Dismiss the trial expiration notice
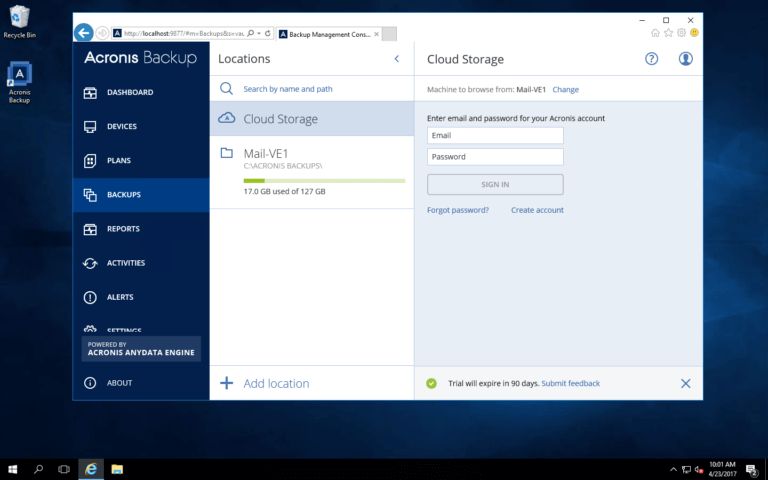The height and width of the screenshot is (480, 768). [x=685, y=383]
